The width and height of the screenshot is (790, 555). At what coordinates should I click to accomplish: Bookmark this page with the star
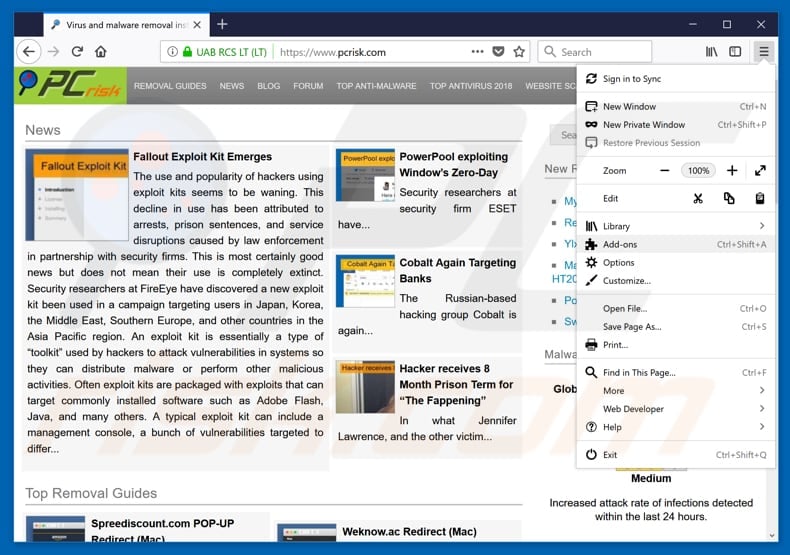tap(519, 51)
